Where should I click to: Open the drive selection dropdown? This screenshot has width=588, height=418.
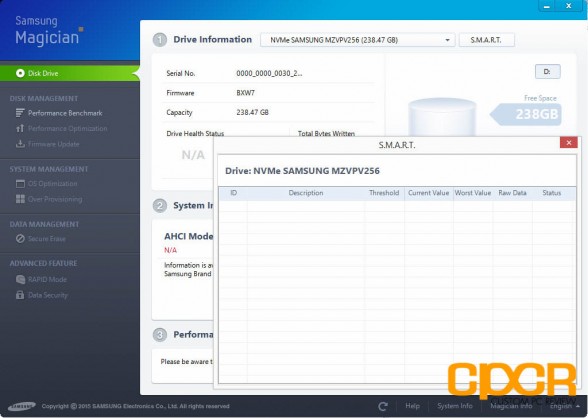(358, 40)
